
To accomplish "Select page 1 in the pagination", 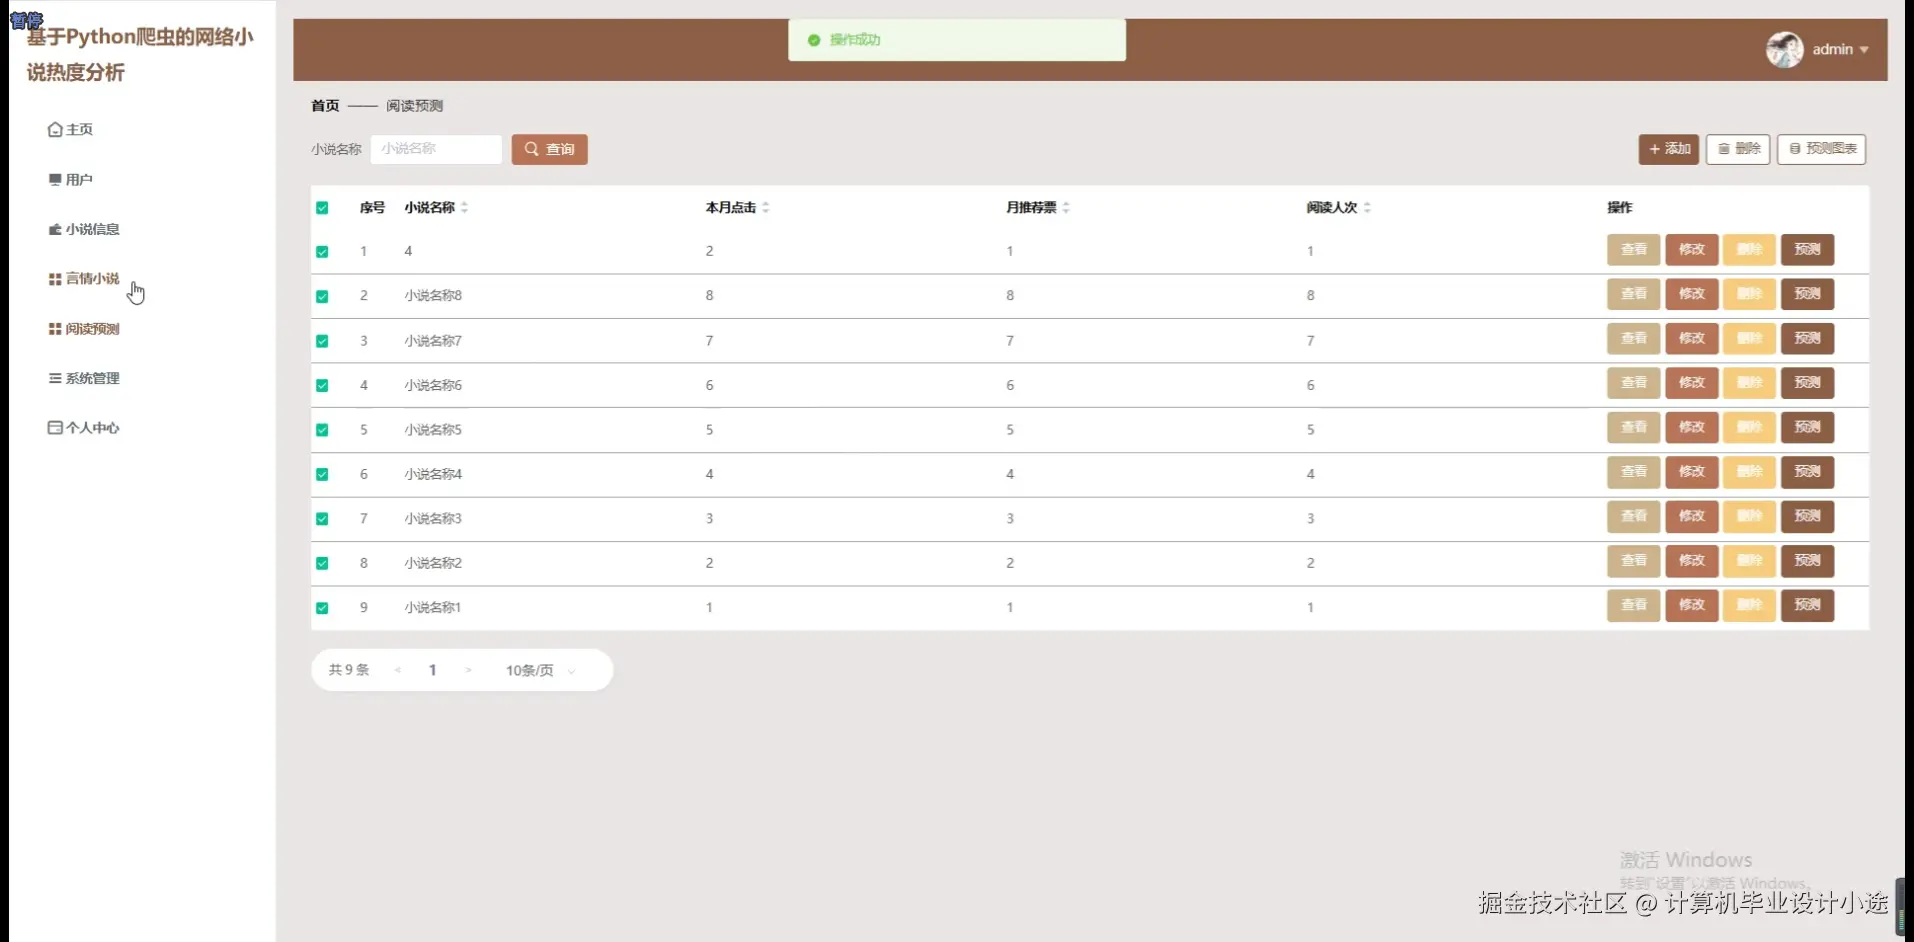I will point(433,671).
